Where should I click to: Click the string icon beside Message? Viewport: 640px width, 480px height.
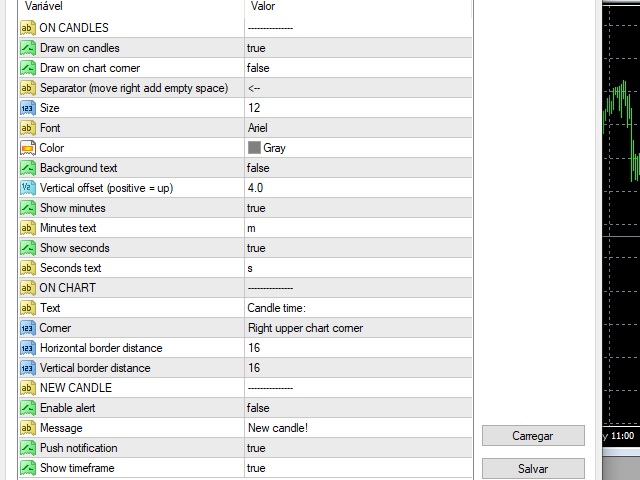pyautogui.click(x=28, y=428)
